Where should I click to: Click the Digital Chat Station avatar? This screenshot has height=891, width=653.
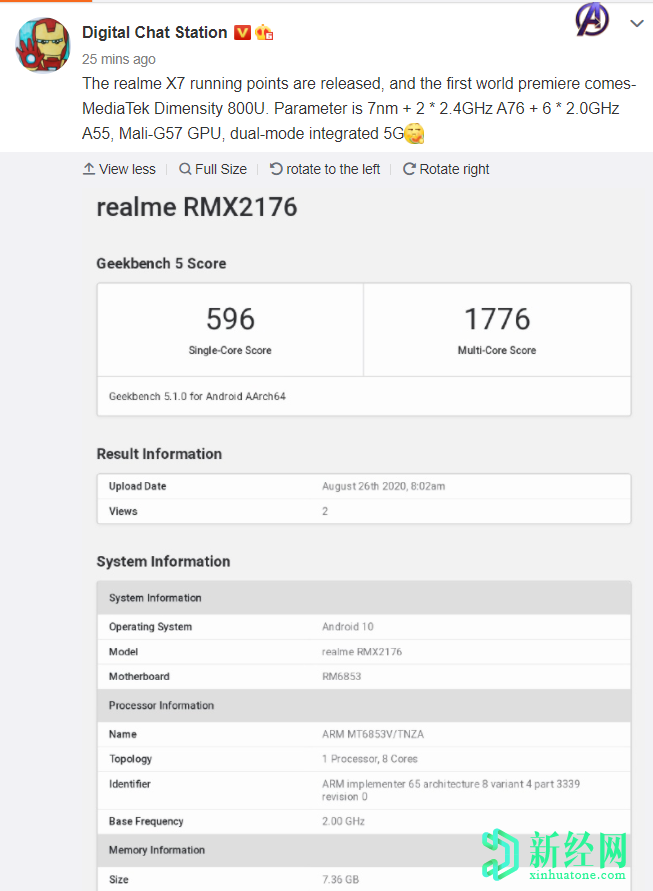coord(42,45)
